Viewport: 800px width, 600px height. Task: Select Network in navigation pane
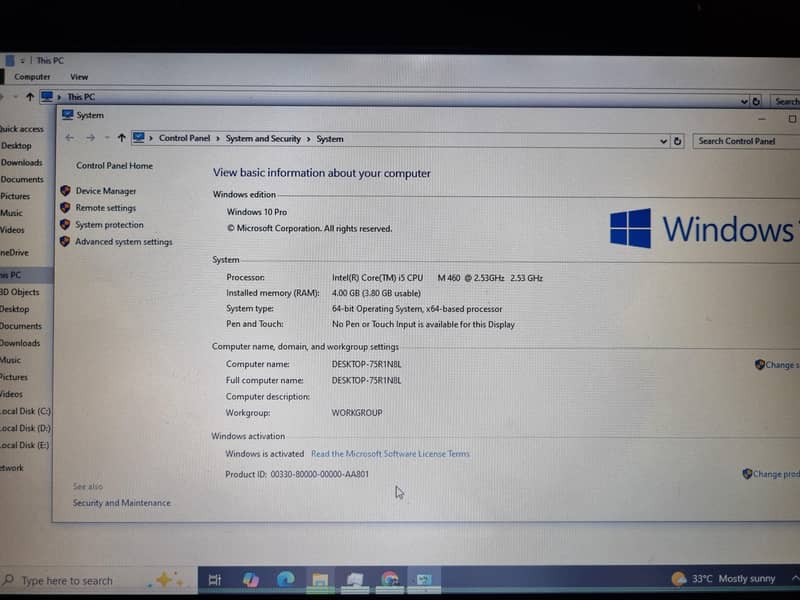[x=12, y=468]
